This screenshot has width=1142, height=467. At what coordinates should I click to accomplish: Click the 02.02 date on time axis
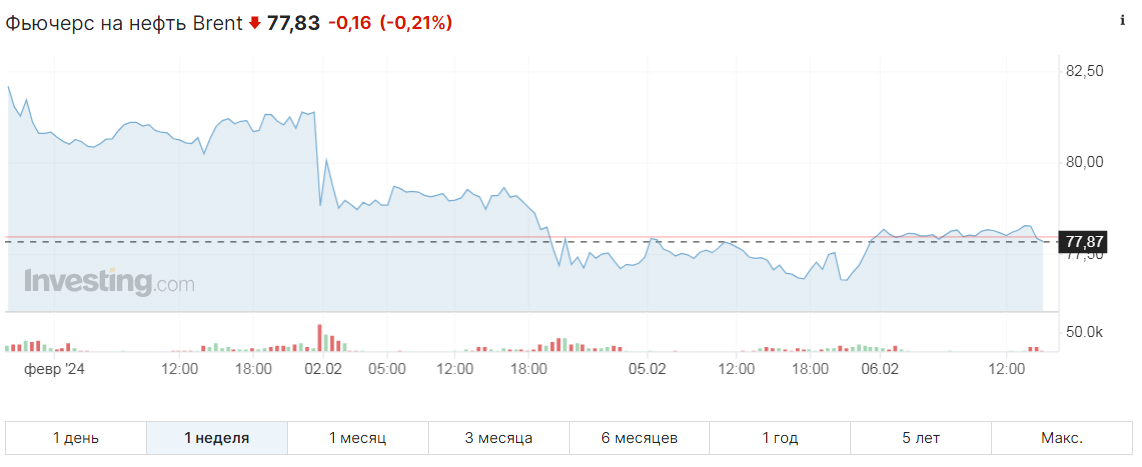[x=323, y=369]
